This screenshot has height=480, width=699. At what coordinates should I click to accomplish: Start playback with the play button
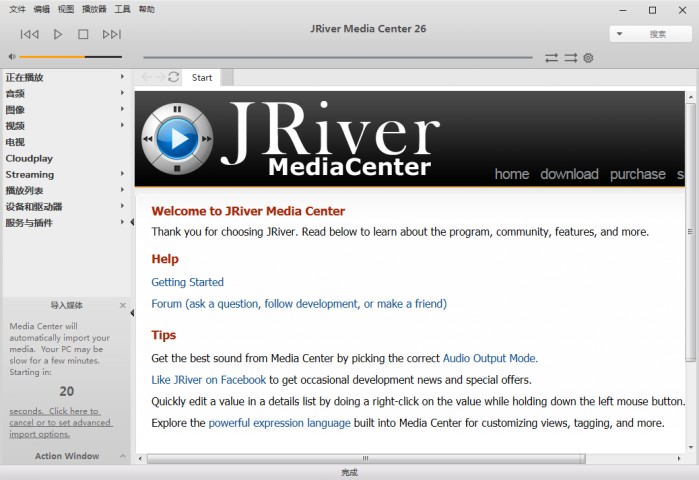(58, 34)
